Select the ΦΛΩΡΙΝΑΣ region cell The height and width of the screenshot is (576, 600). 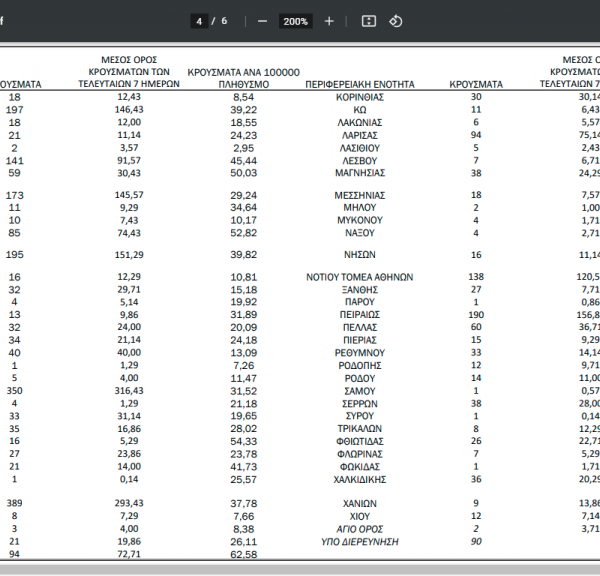[x=360, y=454]
